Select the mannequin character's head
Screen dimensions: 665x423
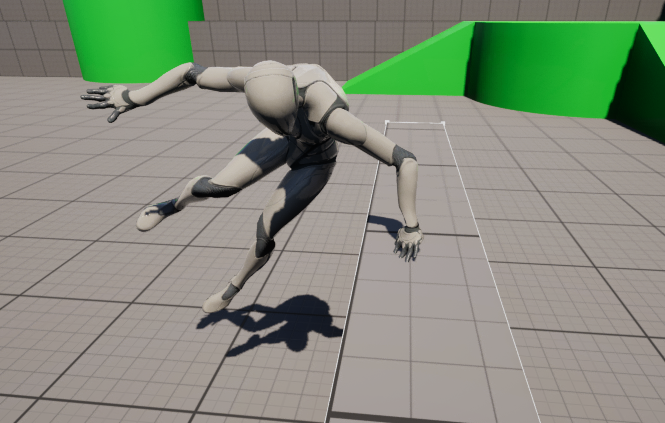tap(271, 97)
